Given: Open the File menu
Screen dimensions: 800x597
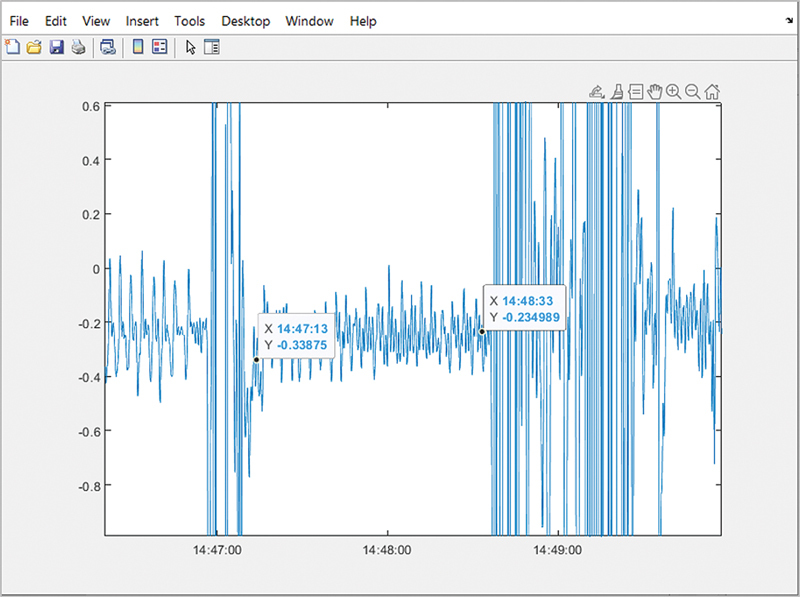Looking at the screenshot, I should point(19,21).
